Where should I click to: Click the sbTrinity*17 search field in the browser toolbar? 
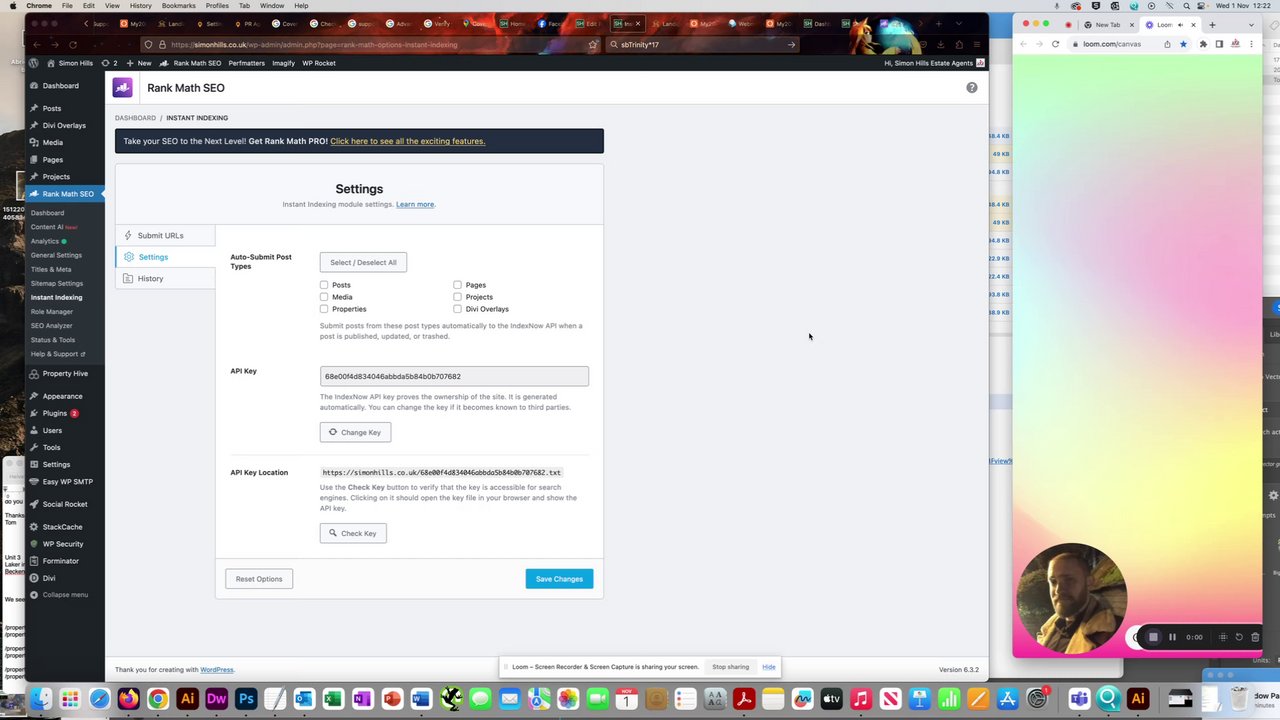[x=705, y=44]
